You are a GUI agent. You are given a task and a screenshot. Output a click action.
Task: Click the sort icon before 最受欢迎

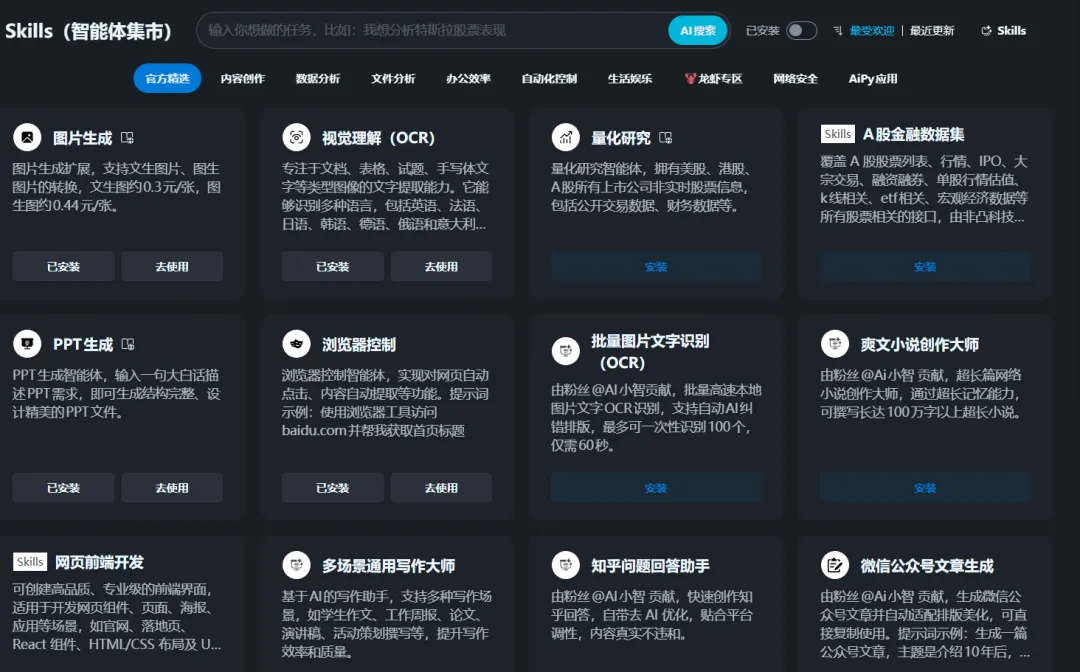click(x=838, y=30)
